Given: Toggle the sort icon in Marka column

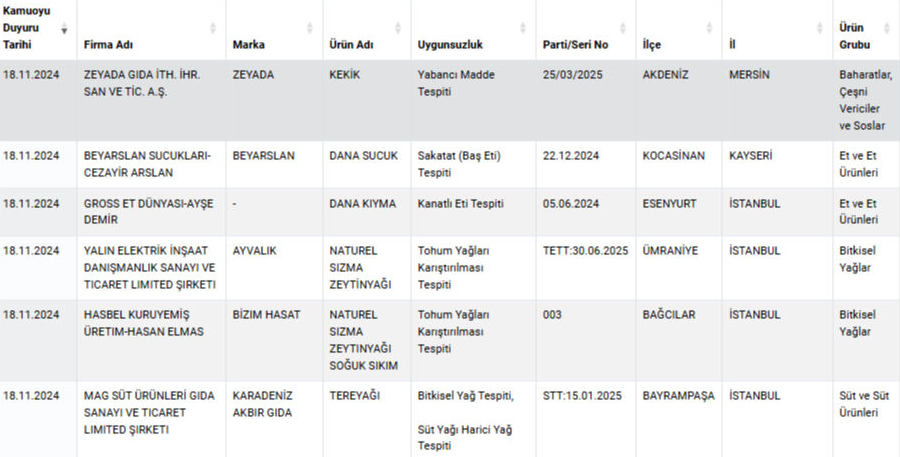Looking at the screenshot, I should point(311,29).
